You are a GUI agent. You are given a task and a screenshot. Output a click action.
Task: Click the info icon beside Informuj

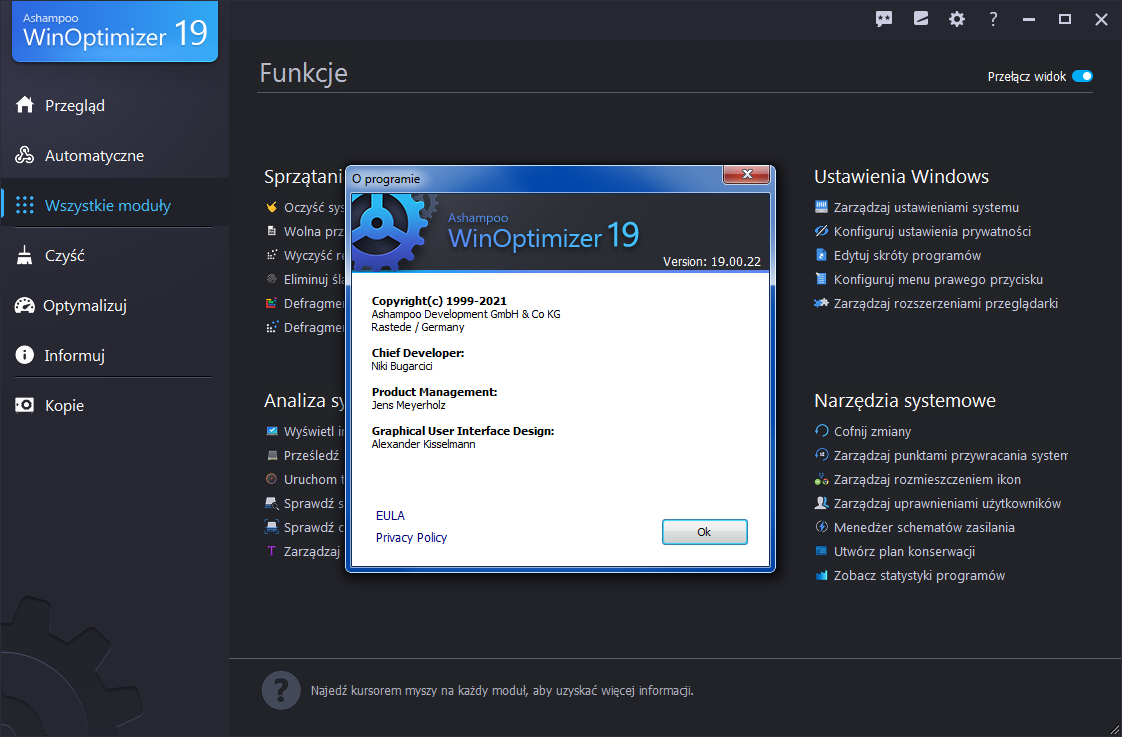coord(25,355)
